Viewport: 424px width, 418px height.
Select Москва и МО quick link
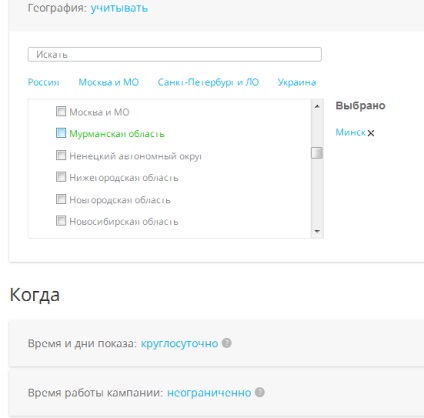point(109,82)
